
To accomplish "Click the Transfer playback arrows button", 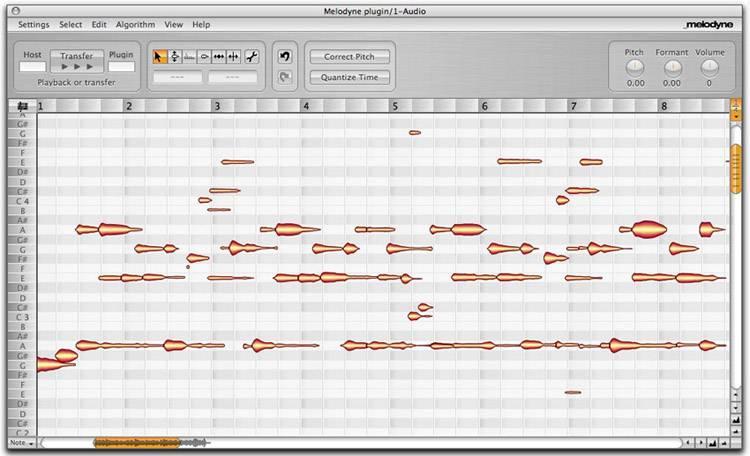I will click(77, 61).
